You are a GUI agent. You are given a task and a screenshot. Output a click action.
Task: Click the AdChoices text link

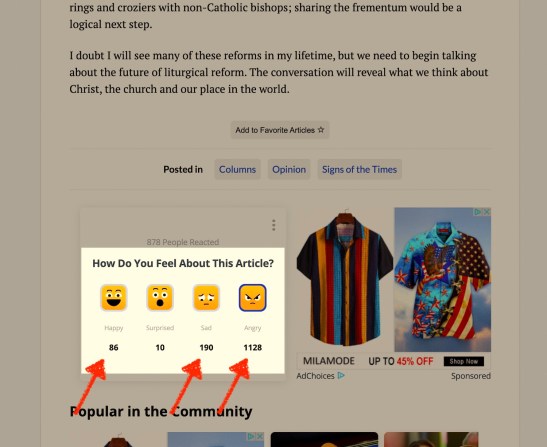coord(315,376)
